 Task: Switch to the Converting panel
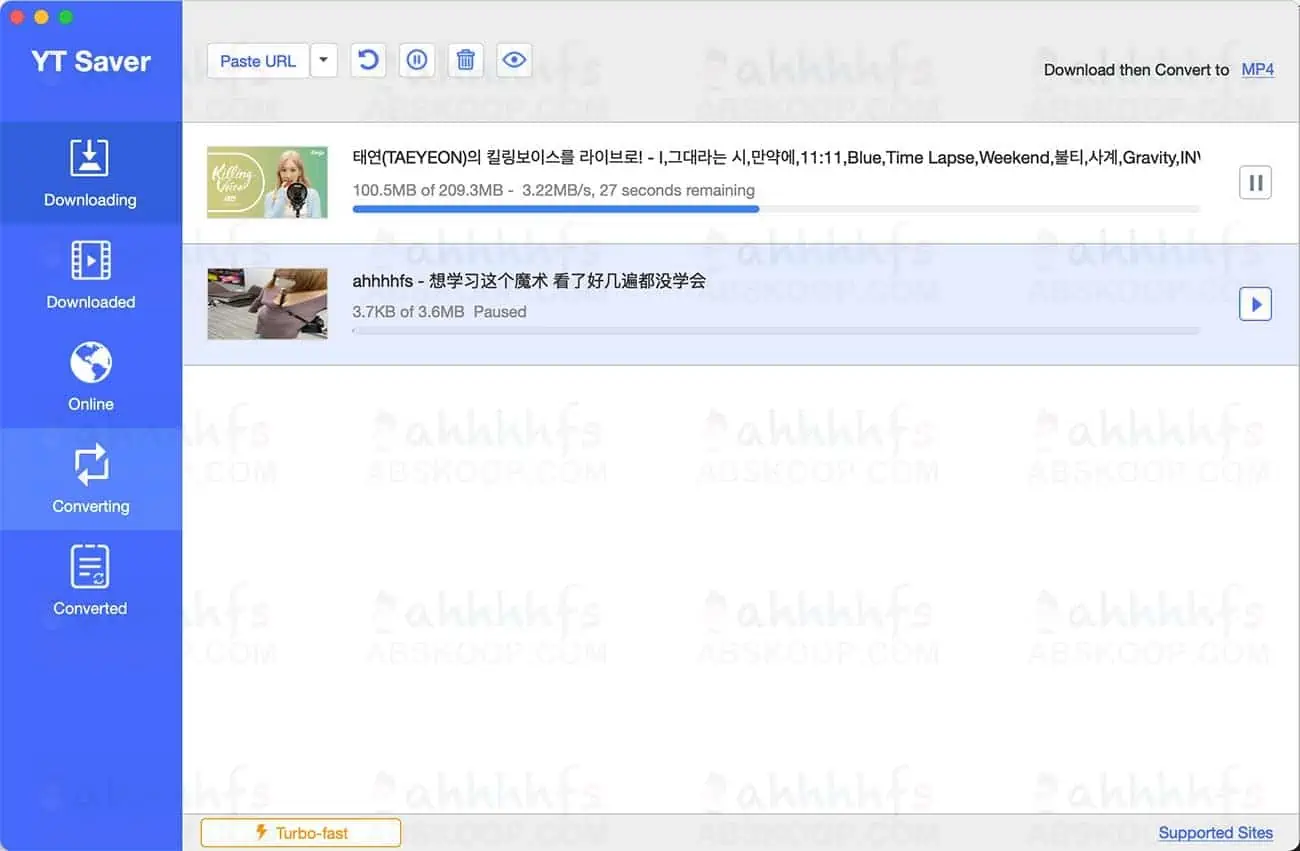pos(91,480)
